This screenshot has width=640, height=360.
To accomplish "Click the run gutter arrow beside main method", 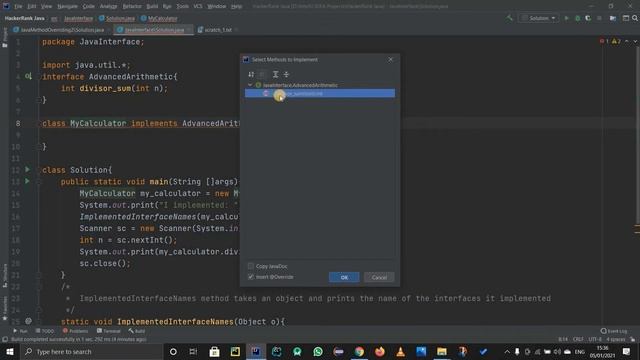I will 27,181.
